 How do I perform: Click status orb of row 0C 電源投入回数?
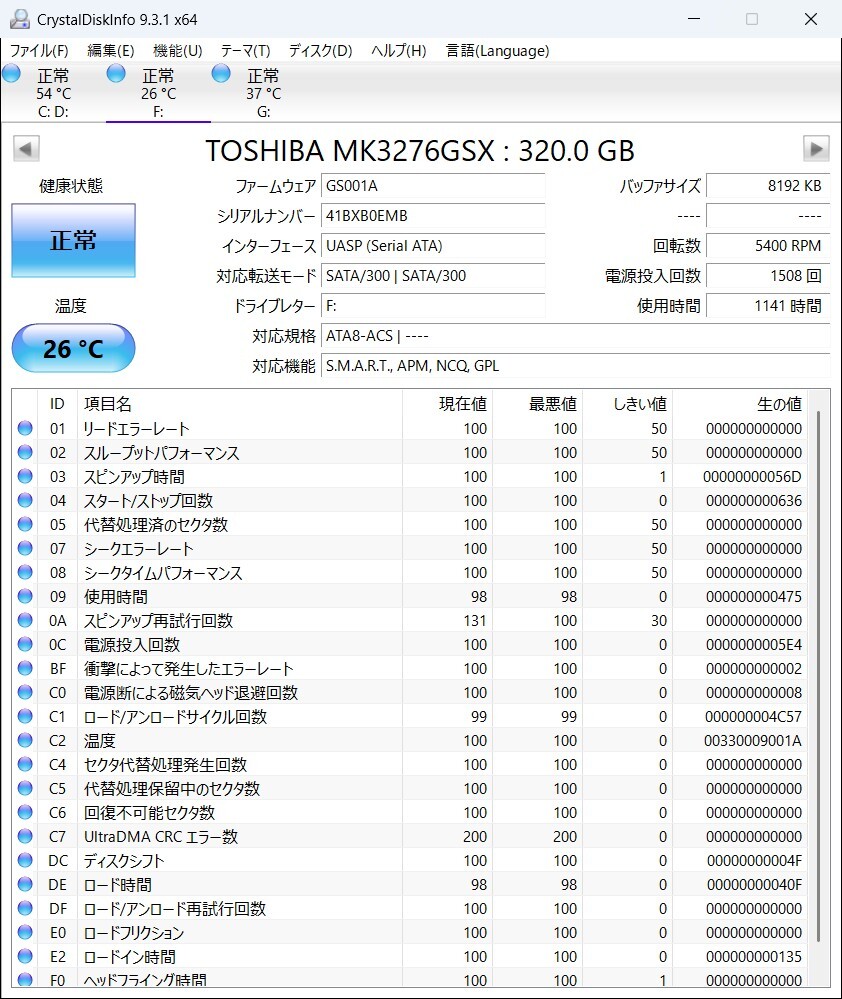[25, 644]
